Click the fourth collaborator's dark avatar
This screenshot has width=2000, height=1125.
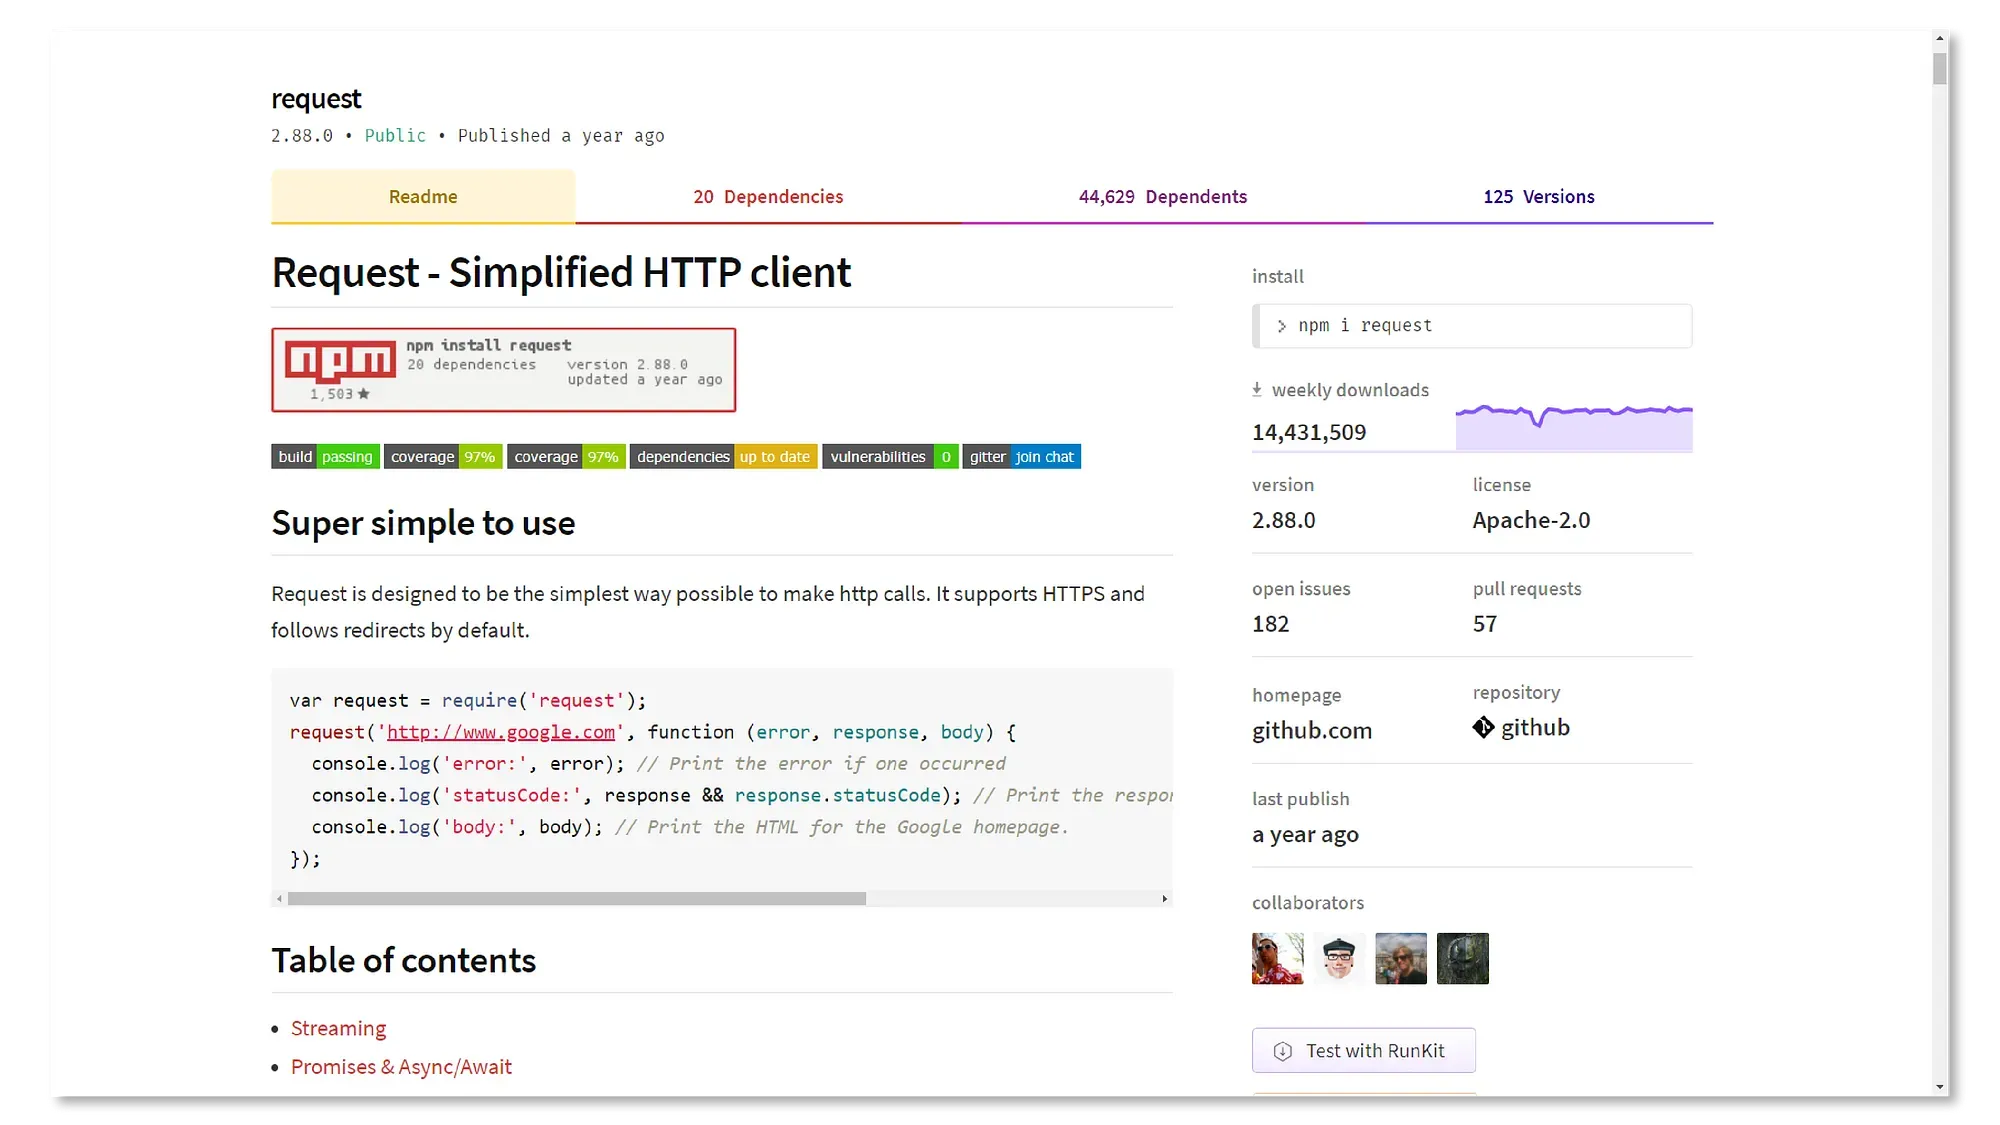coord(1462,959)
